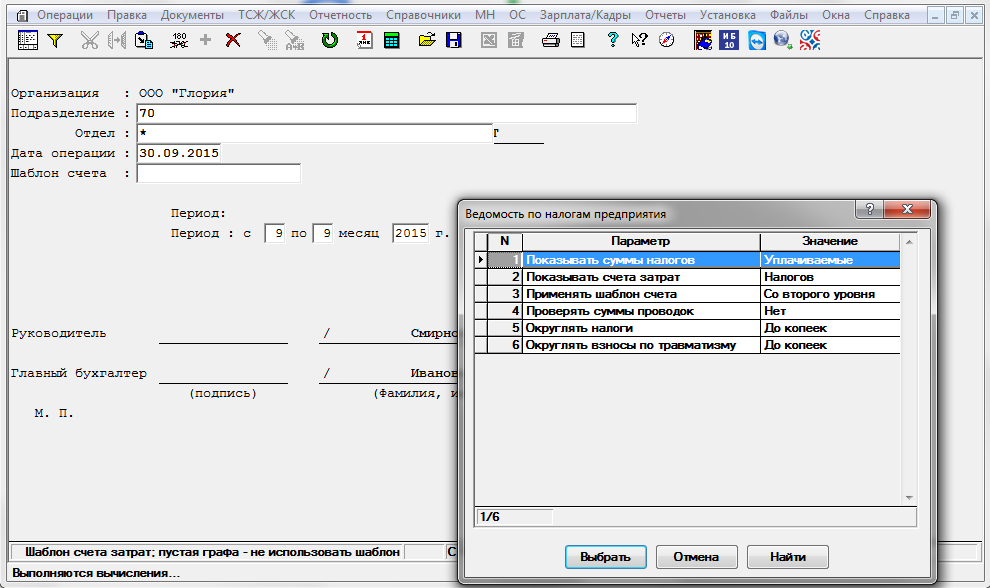Image resolution: width=990 pixels, height=588 pixels.
Task: Click the value Уплачиваемые
Action: [x=808, y=260]
